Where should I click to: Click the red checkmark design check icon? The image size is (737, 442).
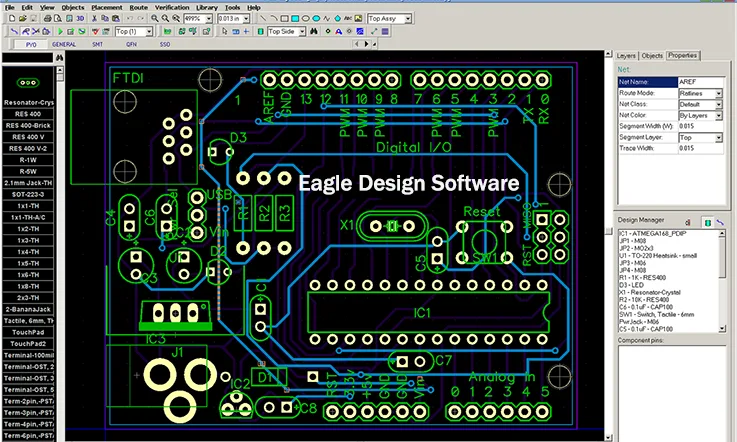pyautogui.click(x=95, y=32)
